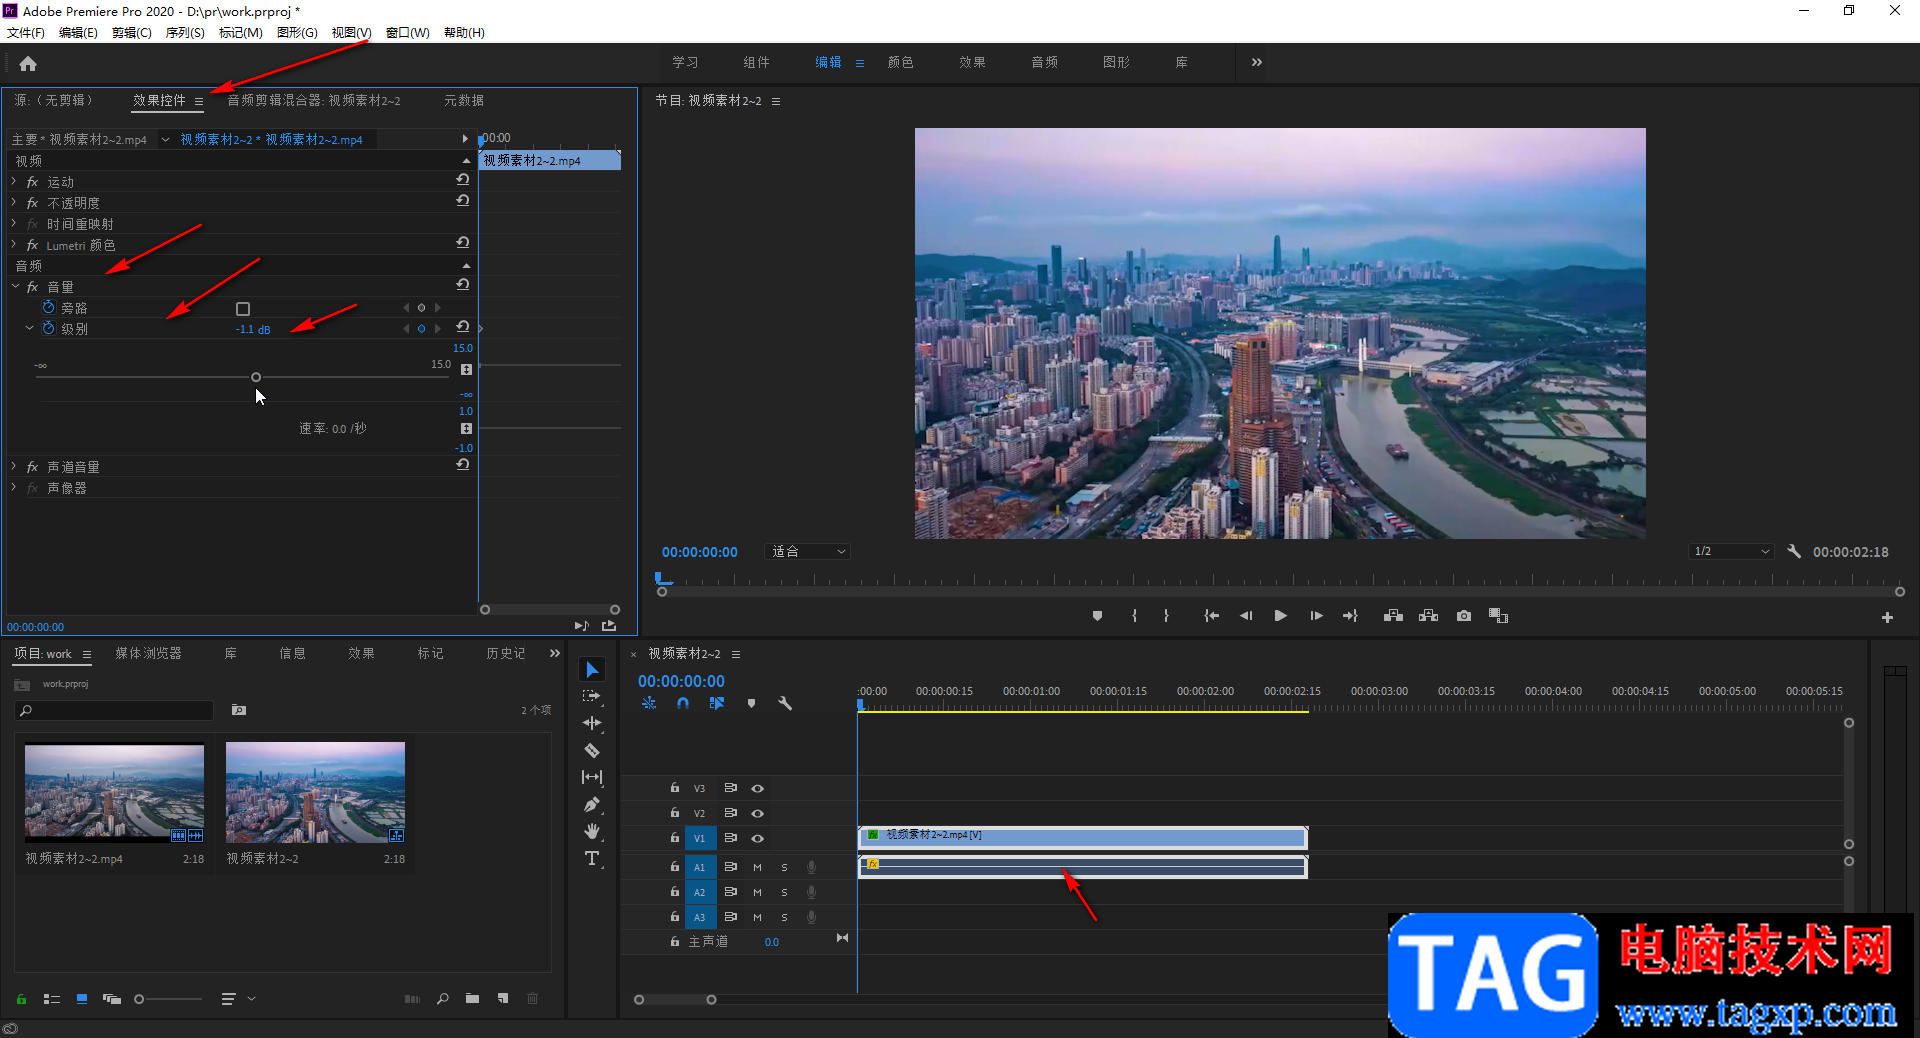Toggle V1 track output eye

758,838
